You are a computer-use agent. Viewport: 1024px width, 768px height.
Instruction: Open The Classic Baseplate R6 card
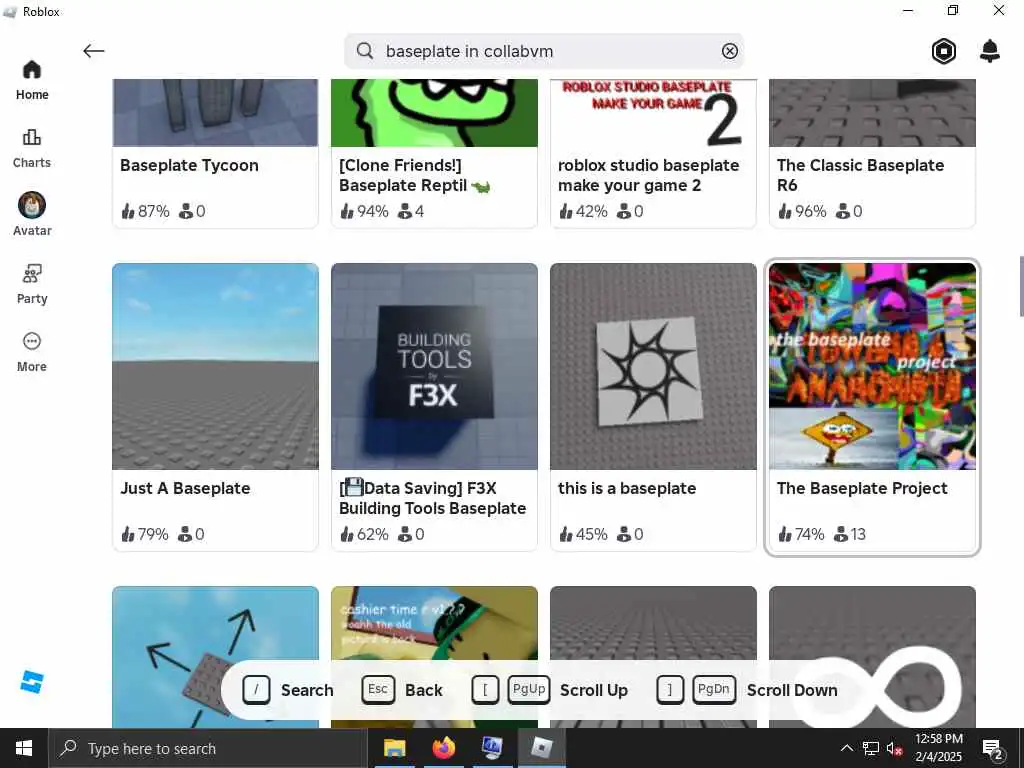coord(872,153)
